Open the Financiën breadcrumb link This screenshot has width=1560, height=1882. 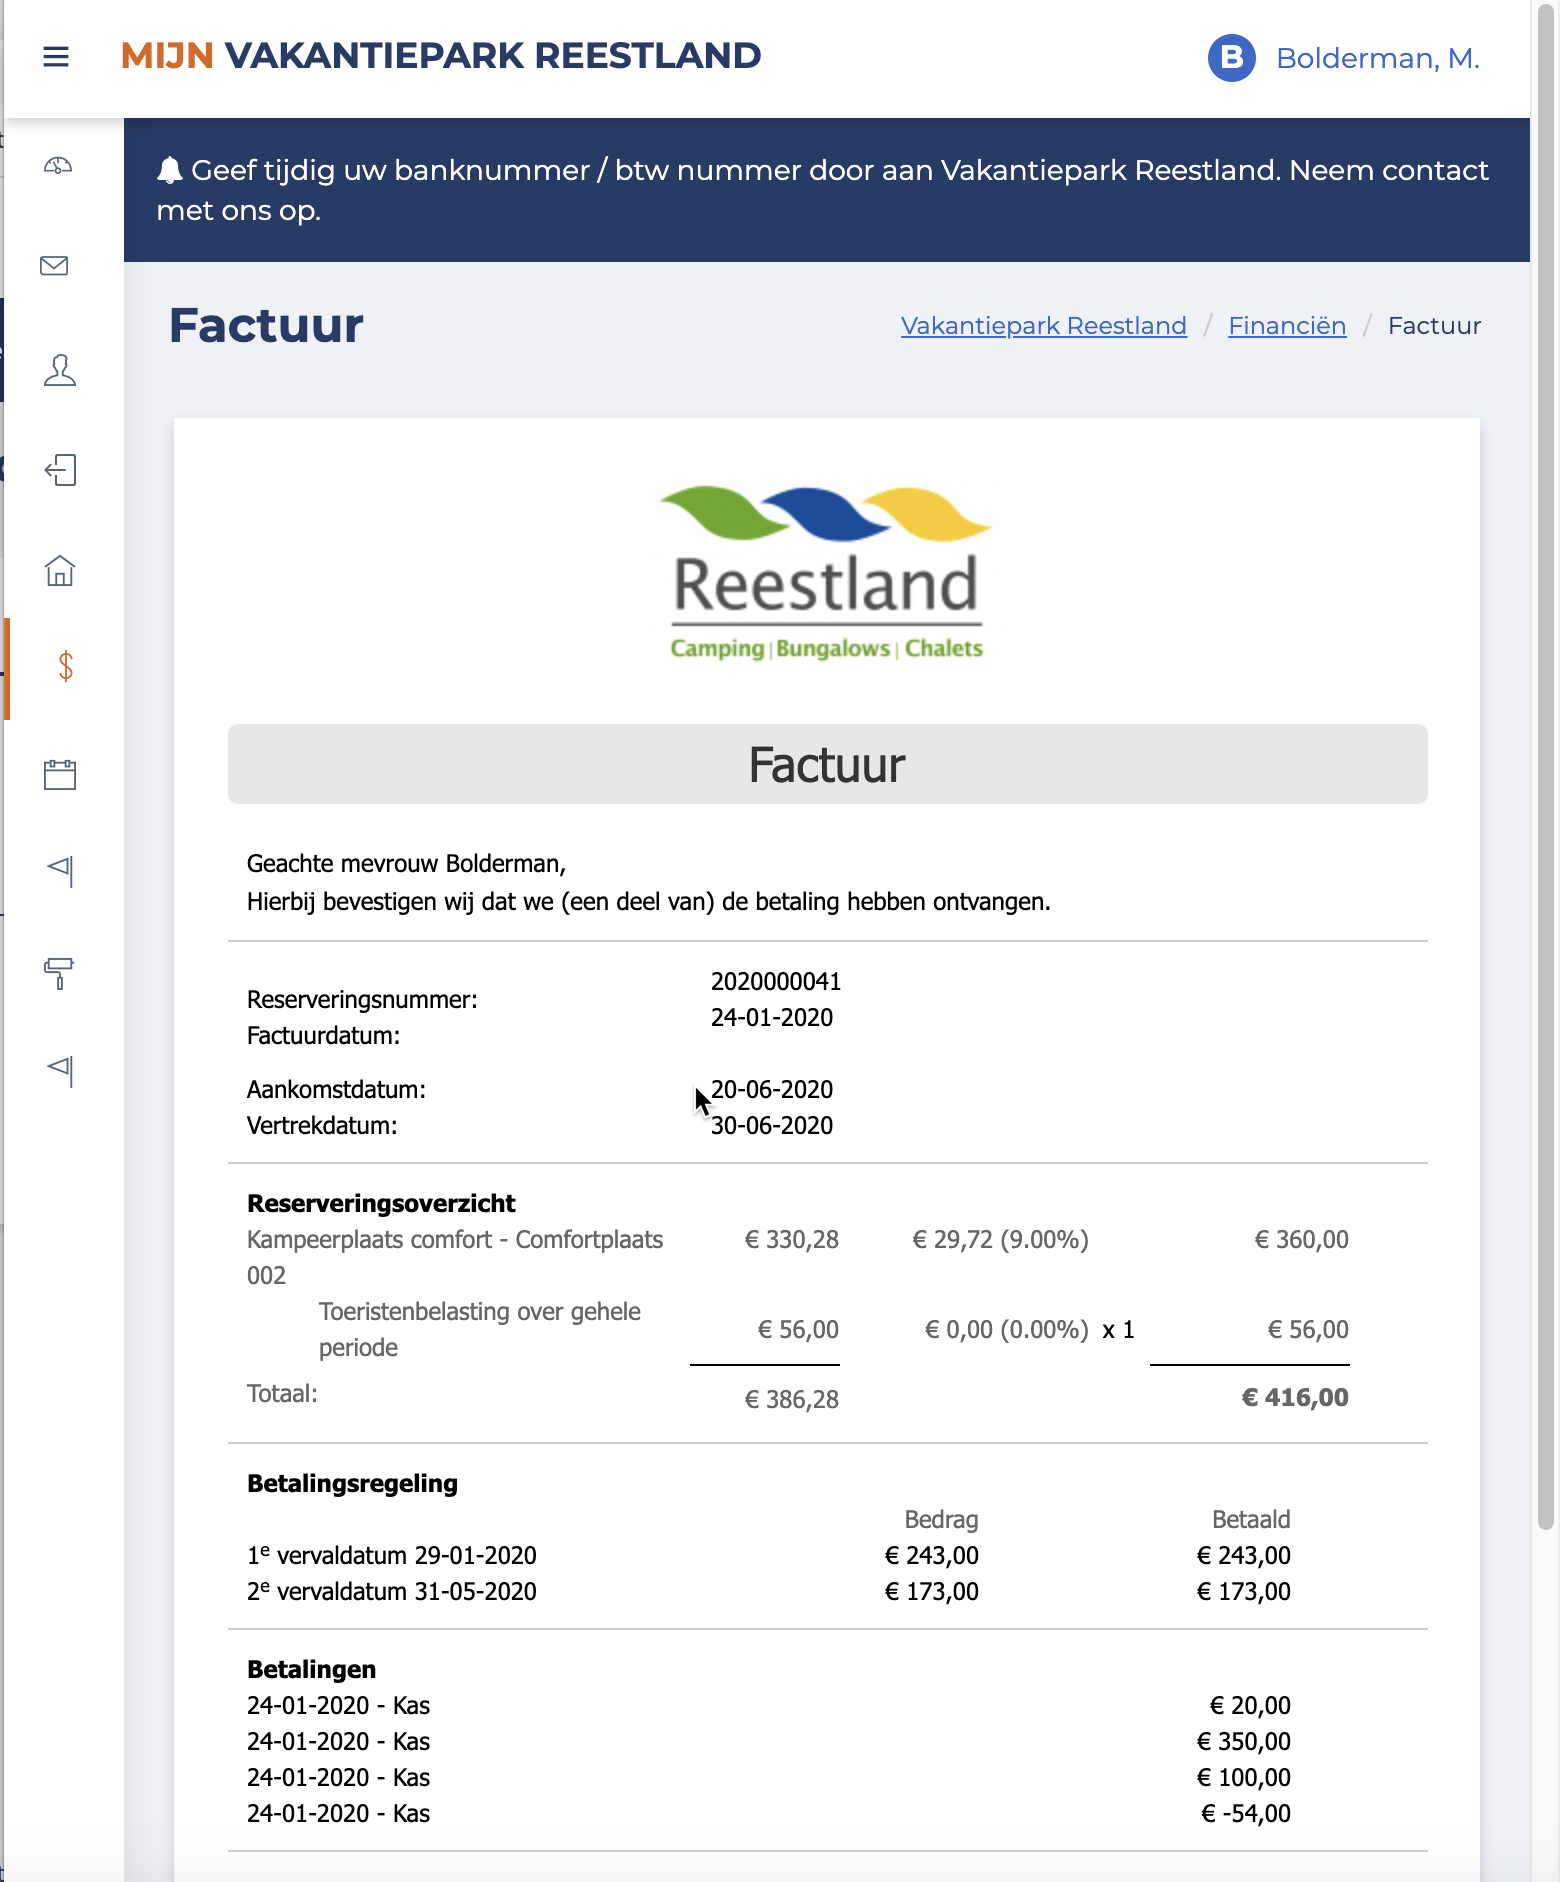click(1287, 326)
